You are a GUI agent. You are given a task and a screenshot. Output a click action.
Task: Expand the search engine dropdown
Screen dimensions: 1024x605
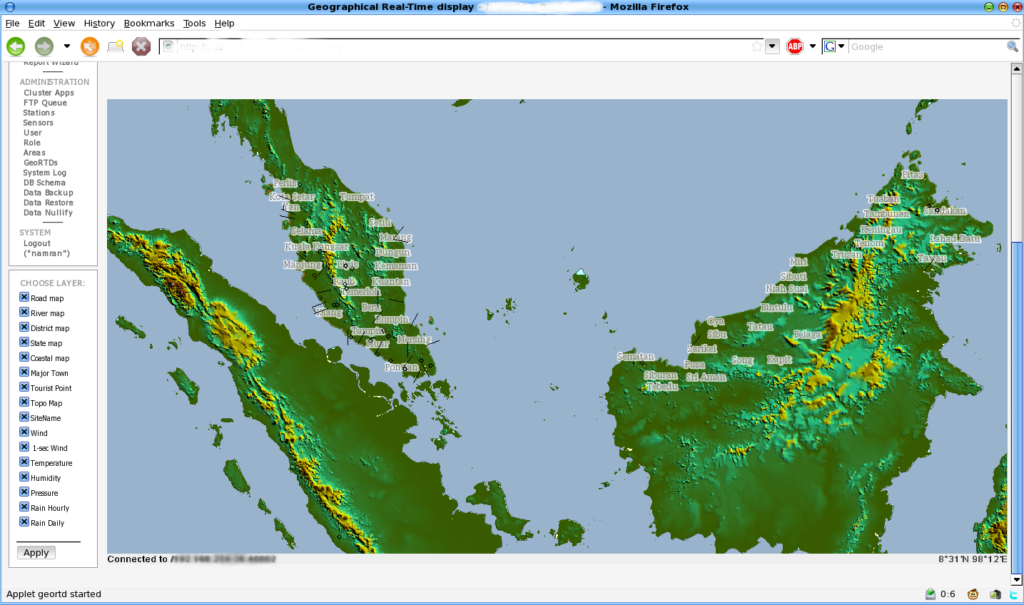coord(843,45)
